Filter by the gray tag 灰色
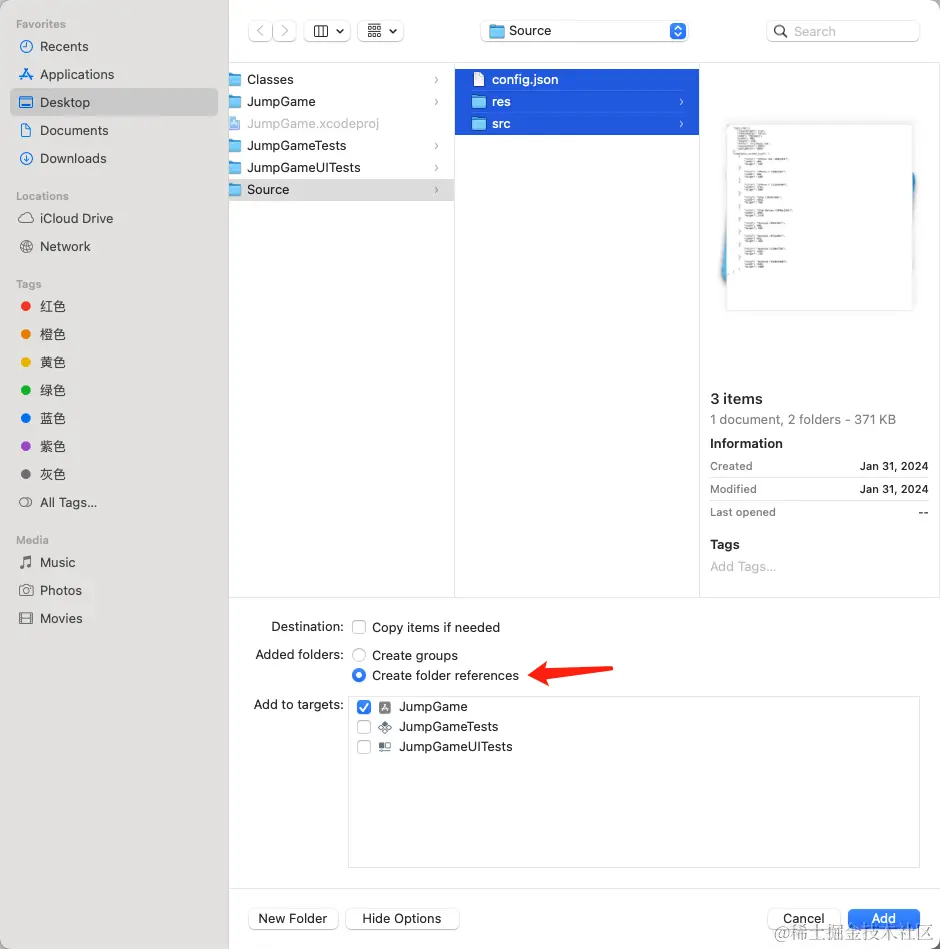Image resolution: width=940 pixels, height=949 pixels. pyautogui.click(x=114, y=474)
